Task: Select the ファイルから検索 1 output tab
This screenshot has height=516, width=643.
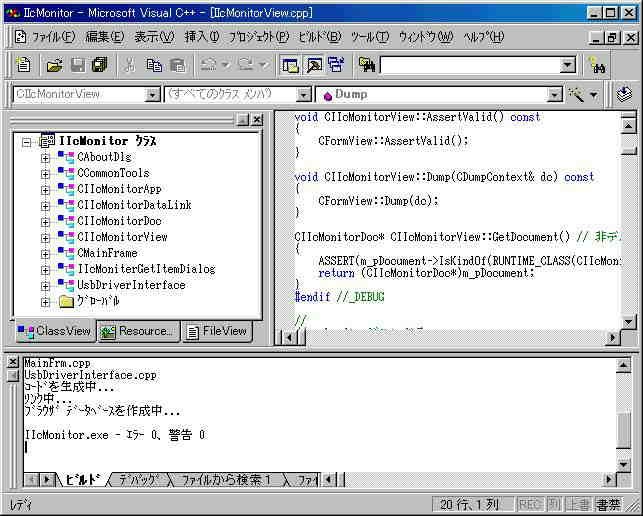Action: 225,480
